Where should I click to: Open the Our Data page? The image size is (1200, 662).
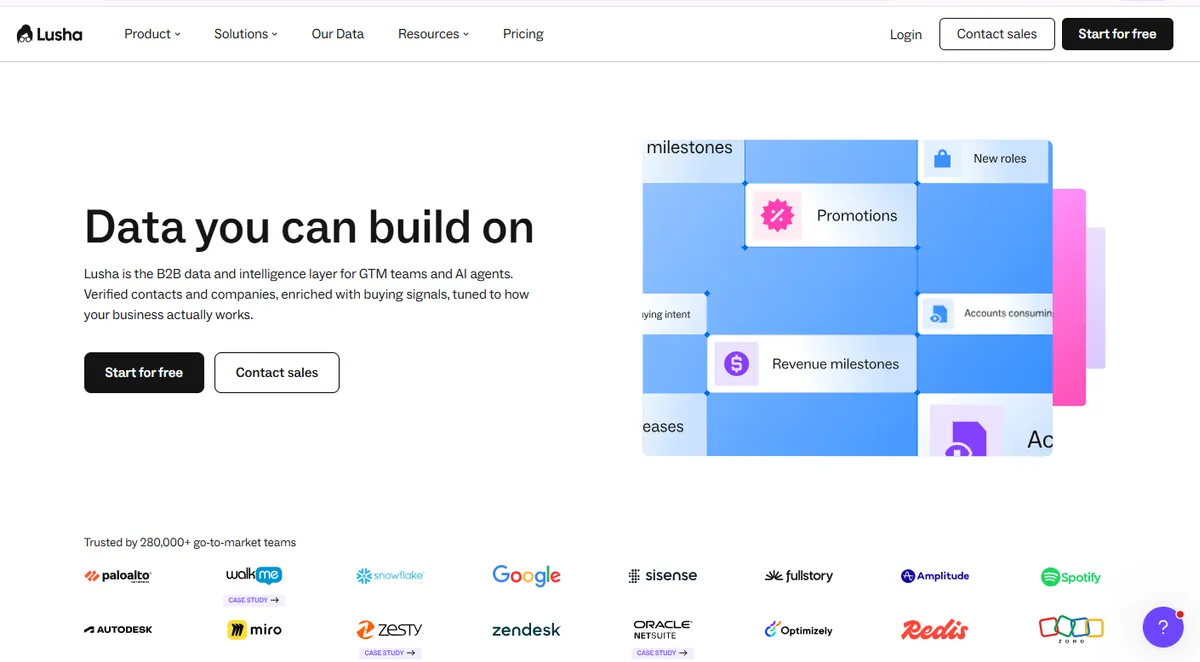tap(338, 34)
